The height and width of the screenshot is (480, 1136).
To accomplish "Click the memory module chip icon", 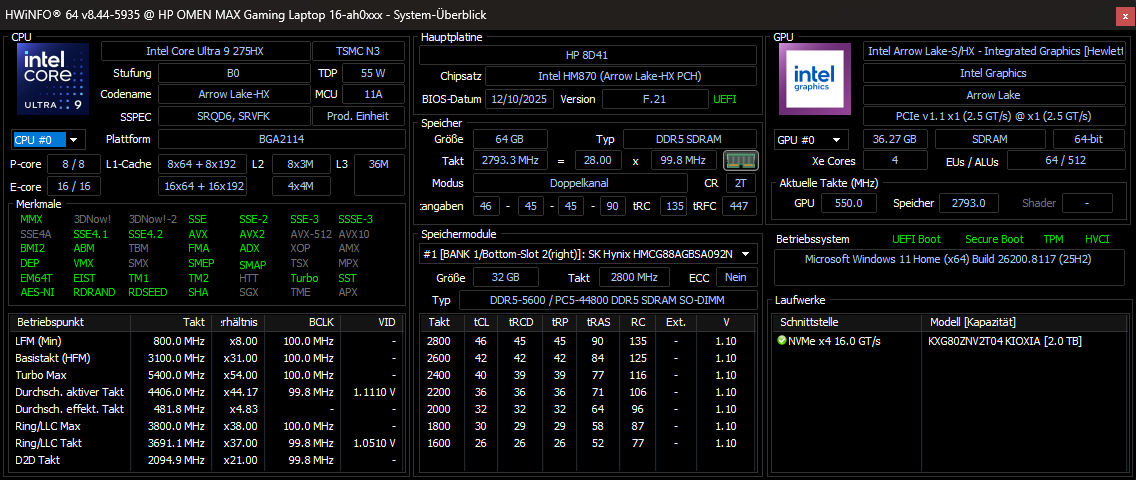I will coord(740,160).
